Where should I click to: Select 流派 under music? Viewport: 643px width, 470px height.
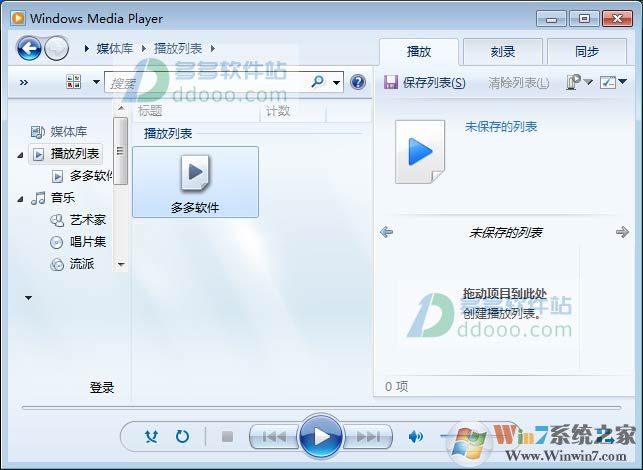point(72,264)
